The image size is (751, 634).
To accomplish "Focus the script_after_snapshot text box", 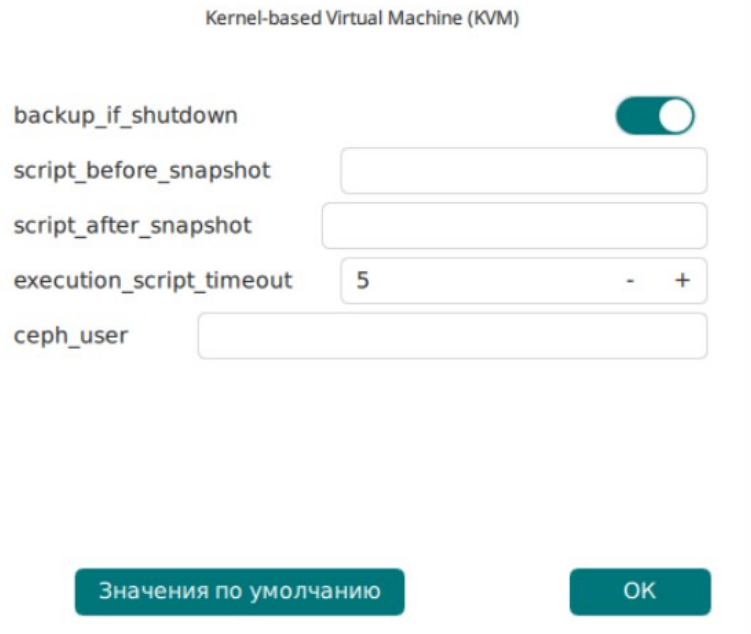I will [x=514, y=226].
